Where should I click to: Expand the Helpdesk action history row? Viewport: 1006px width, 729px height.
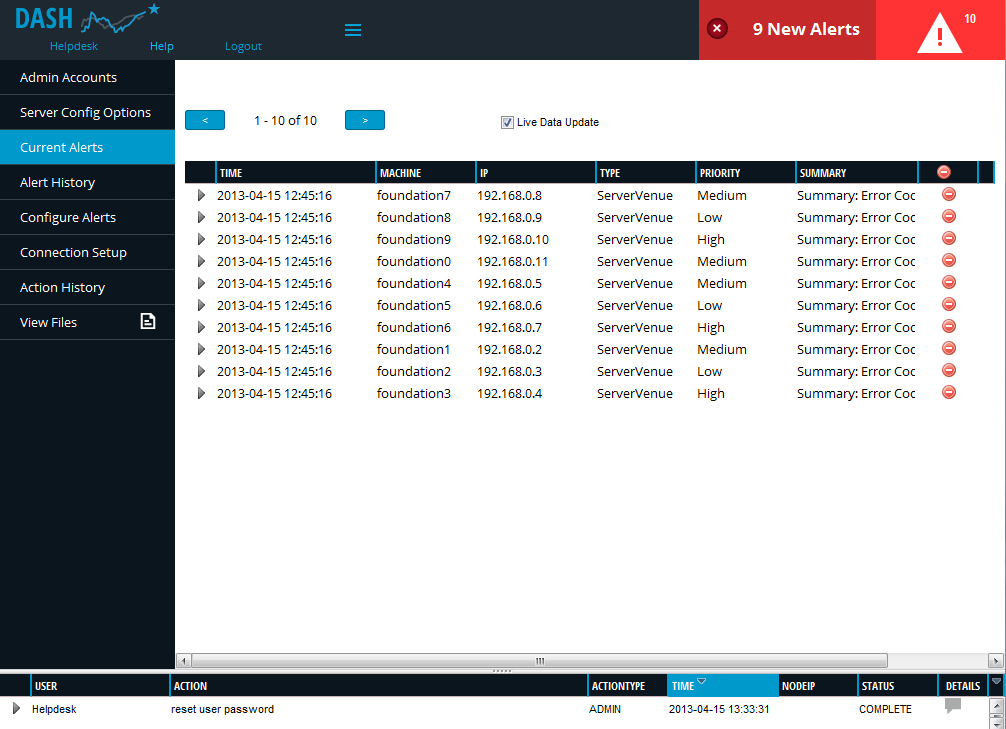tap(16, 708)
